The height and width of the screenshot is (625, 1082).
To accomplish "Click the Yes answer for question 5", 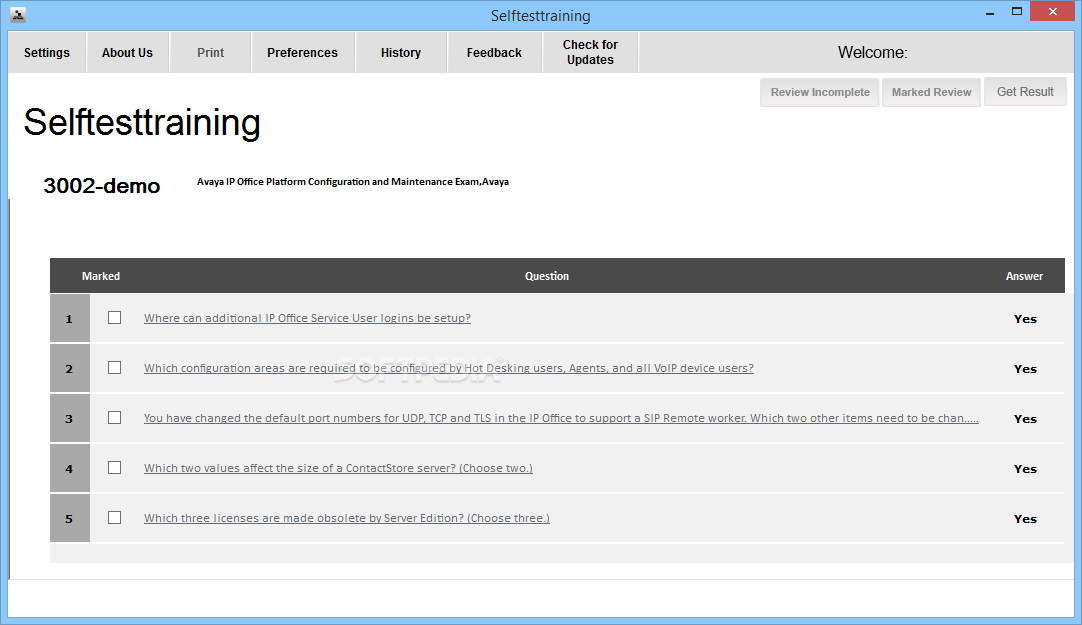I will 1025,519.
